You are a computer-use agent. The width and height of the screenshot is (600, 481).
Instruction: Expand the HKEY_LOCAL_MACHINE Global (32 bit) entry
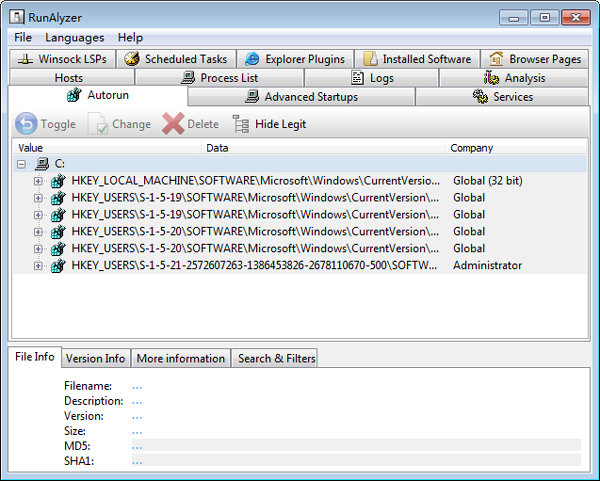(38, 181)
